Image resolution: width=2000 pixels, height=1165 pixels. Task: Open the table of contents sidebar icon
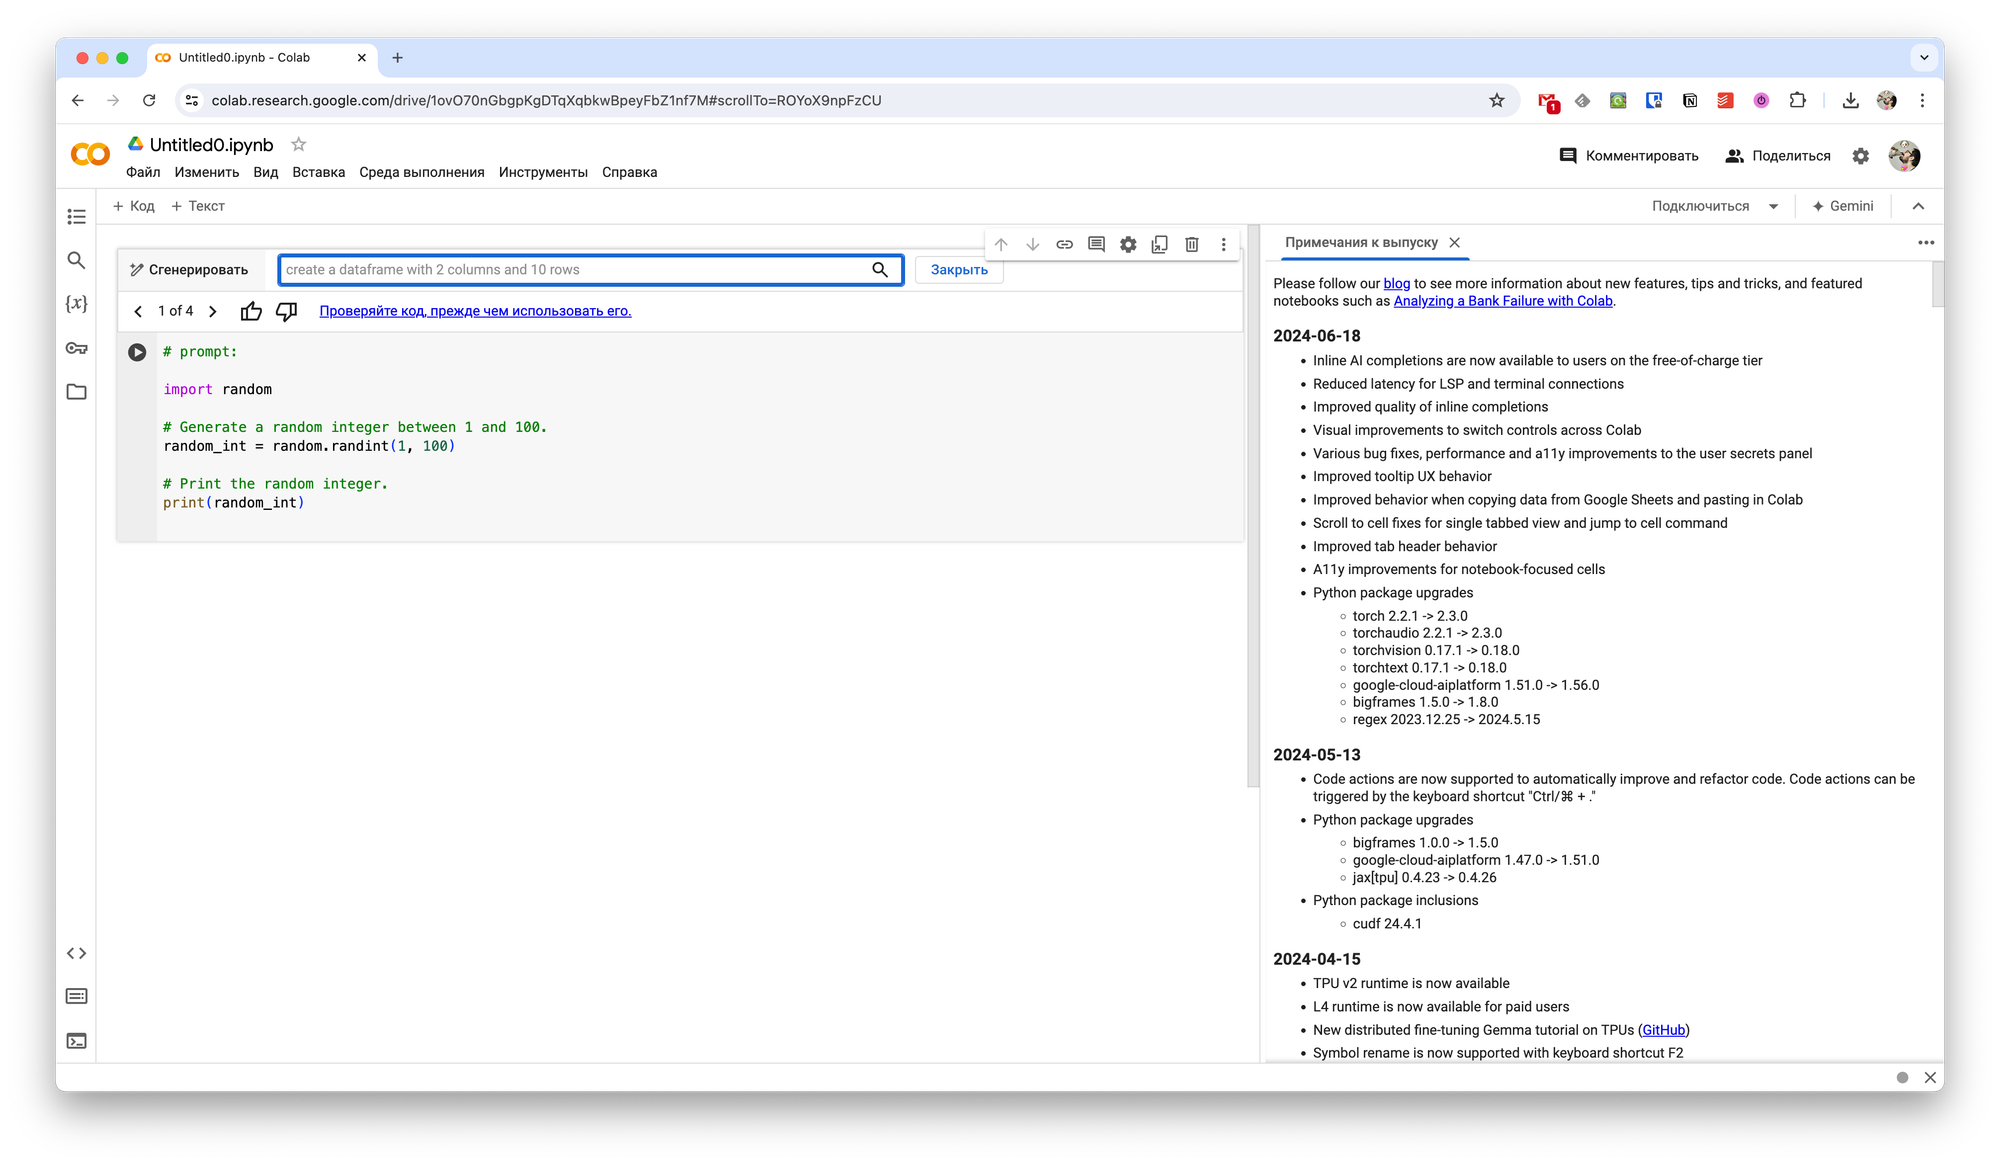[x=76, y=217]
